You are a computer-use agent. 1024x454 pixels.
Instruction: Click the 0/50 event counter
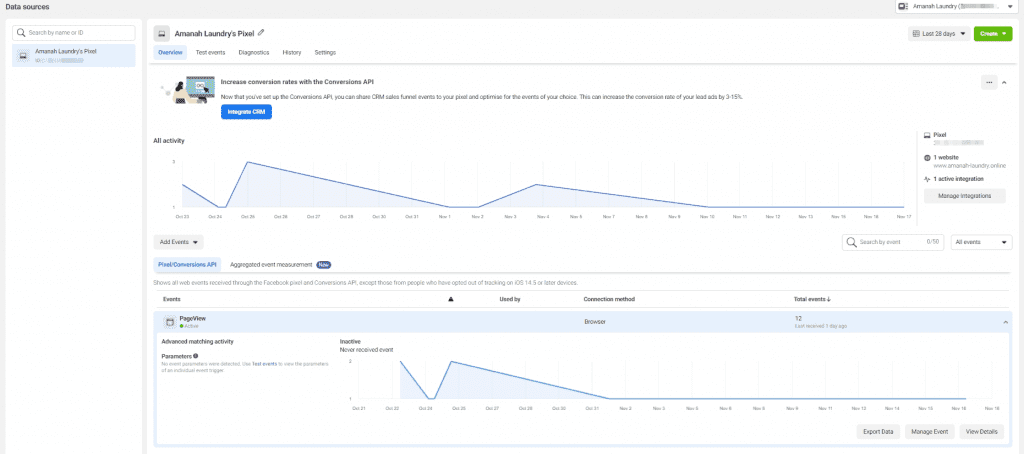[932, 242]
